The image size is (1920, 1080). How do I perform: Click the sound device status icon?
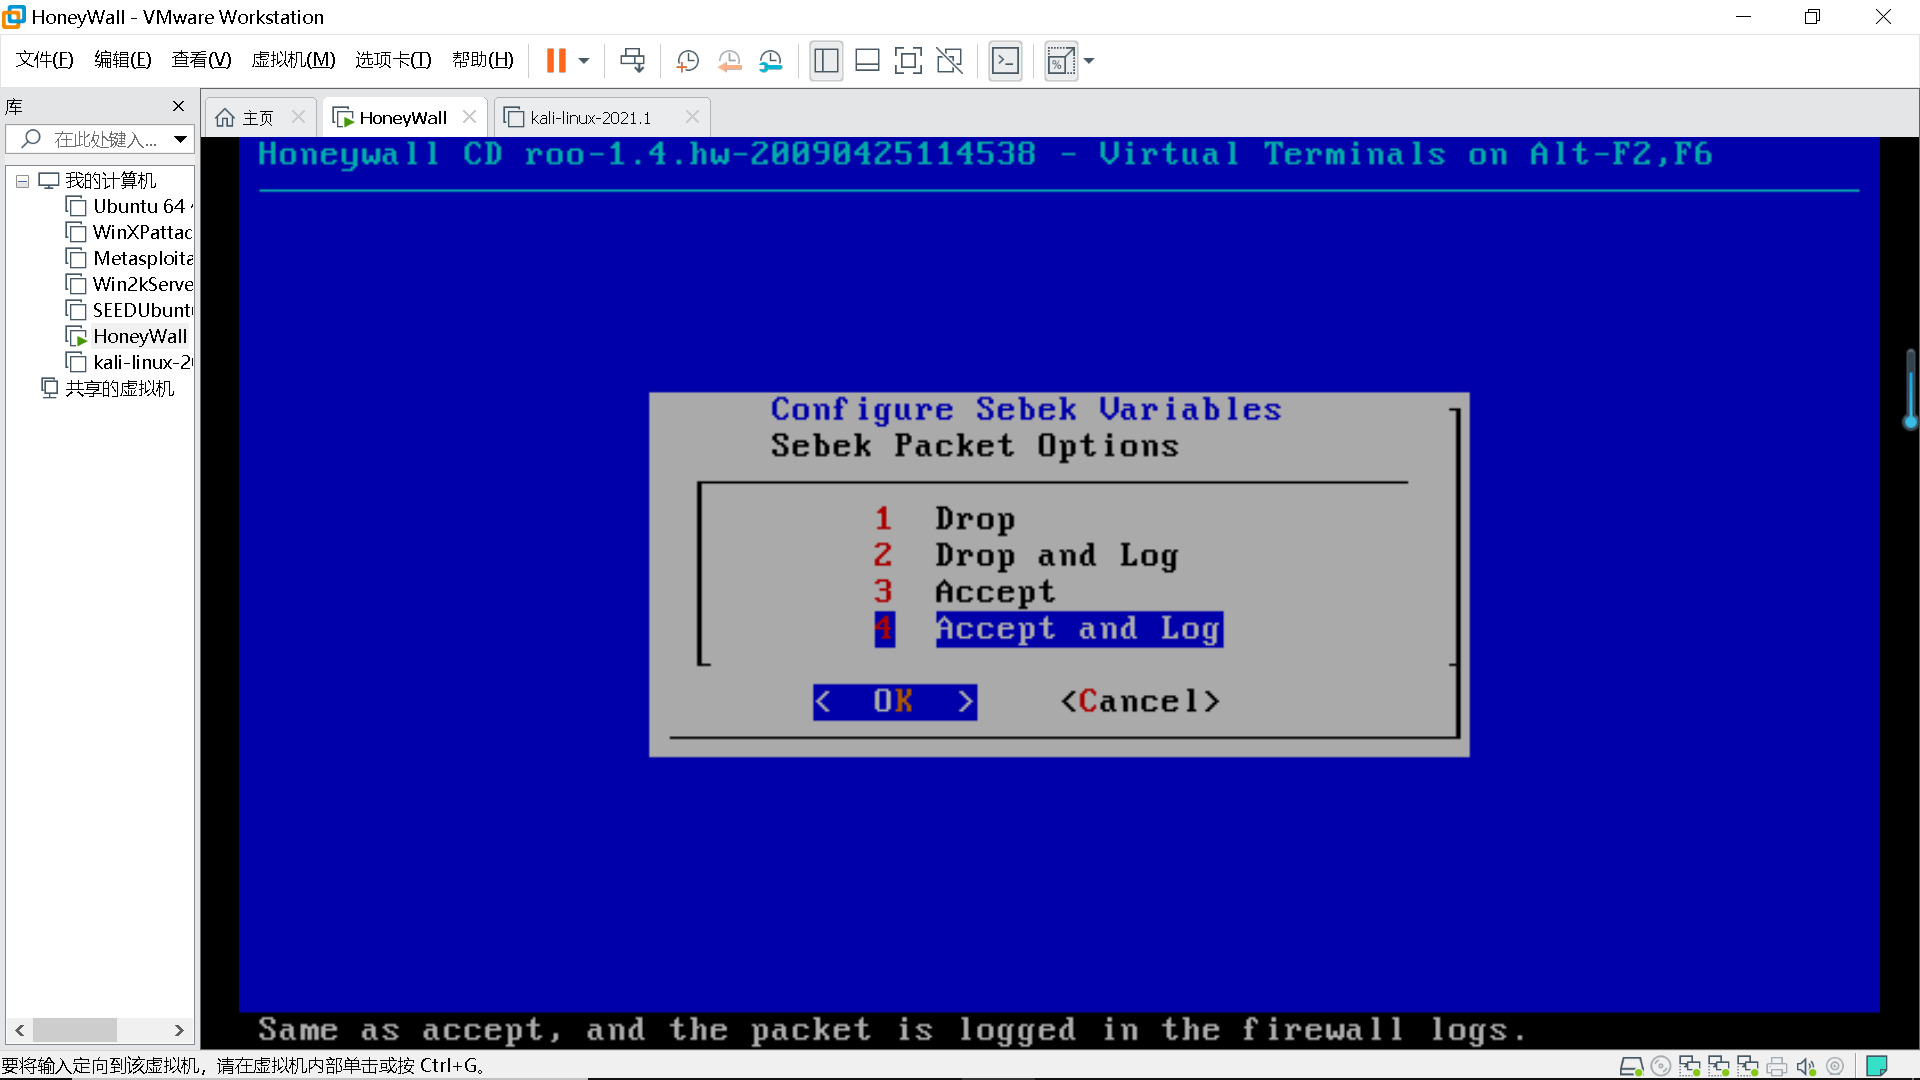click(1805, 1066)
